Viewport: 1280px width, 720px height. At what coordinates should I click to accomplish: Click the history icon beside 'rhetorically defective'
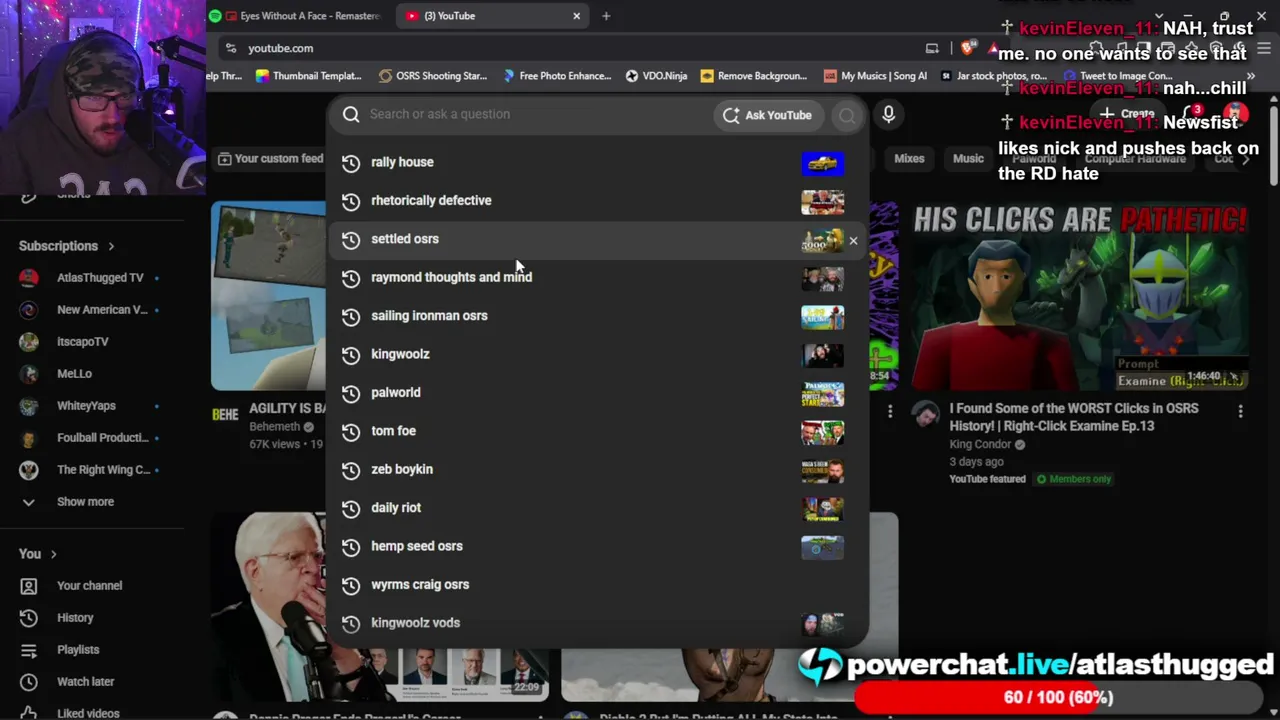pos(351,201)
